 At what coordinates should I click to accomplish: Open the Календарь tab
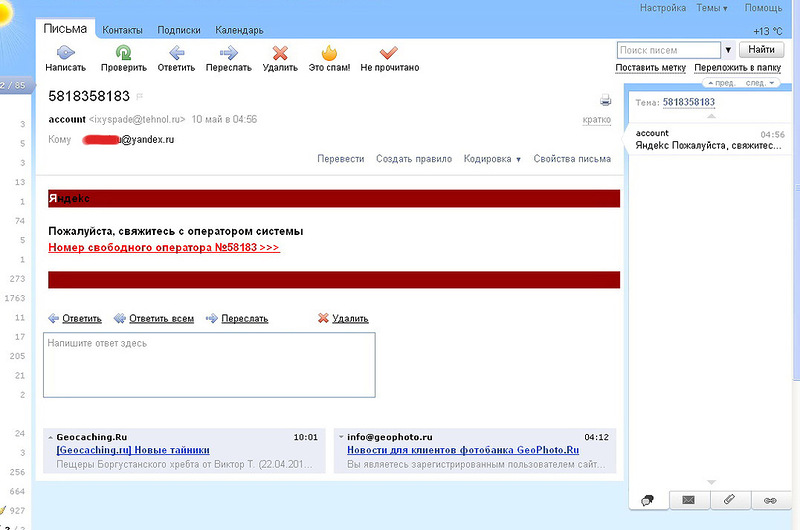point(239,30)
